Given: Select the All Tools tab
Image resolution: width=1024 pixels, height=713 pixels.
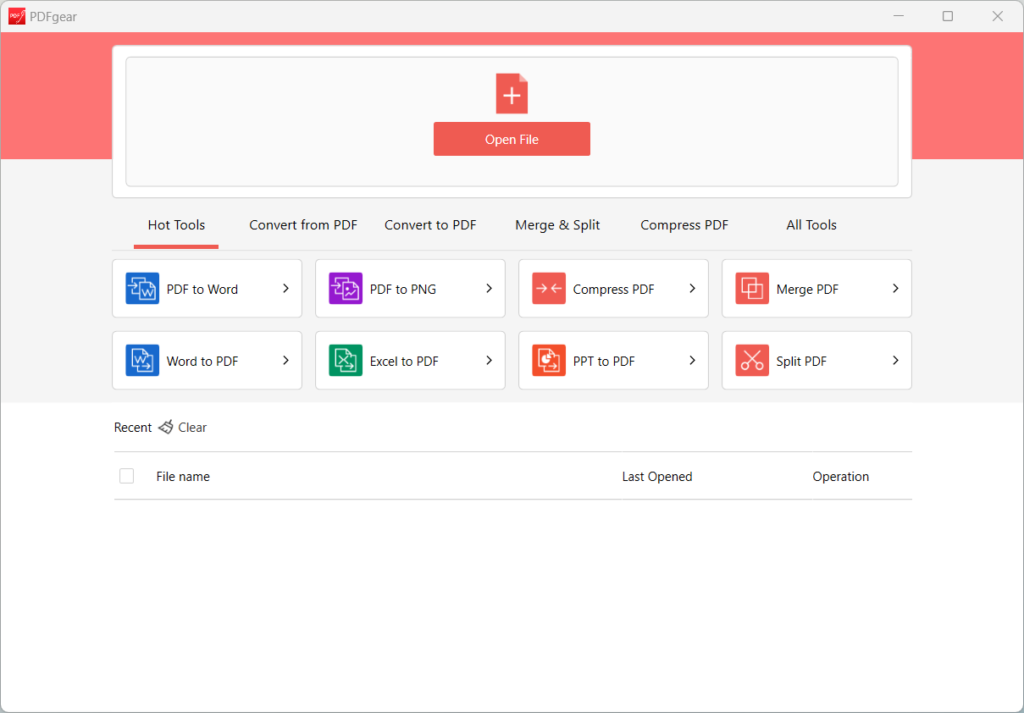Looking at the screenshot, I should pyautogui.click(x=811, y=225).
